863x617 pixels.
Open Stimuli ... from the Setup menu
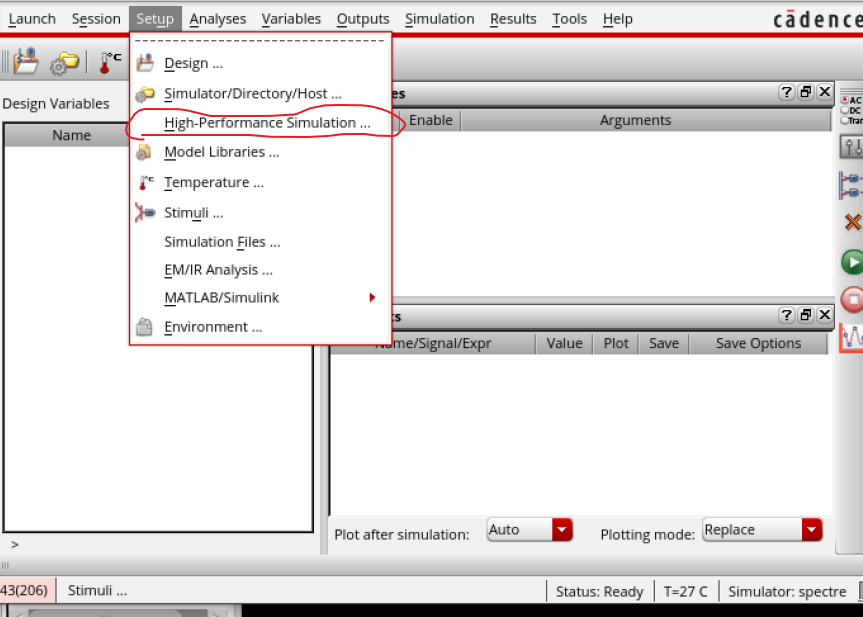260,212
